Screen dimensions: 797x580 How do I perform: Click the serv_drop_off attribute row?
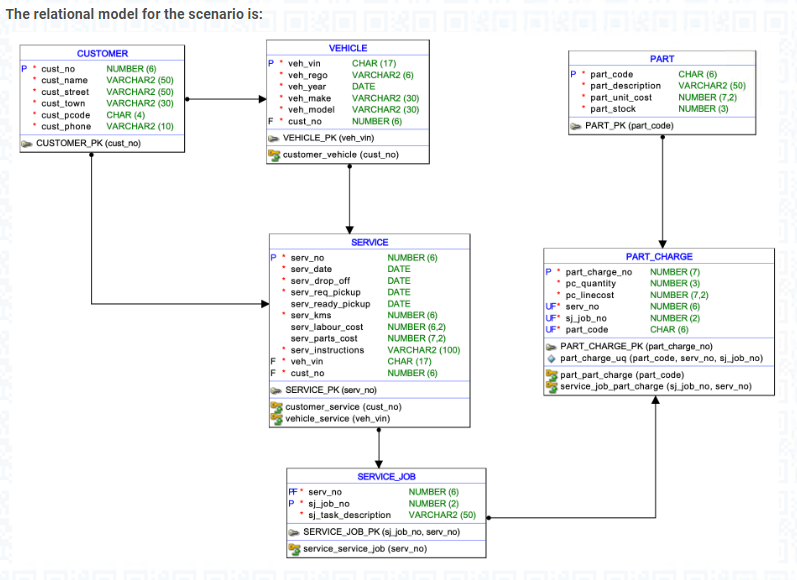pos(370,281)
